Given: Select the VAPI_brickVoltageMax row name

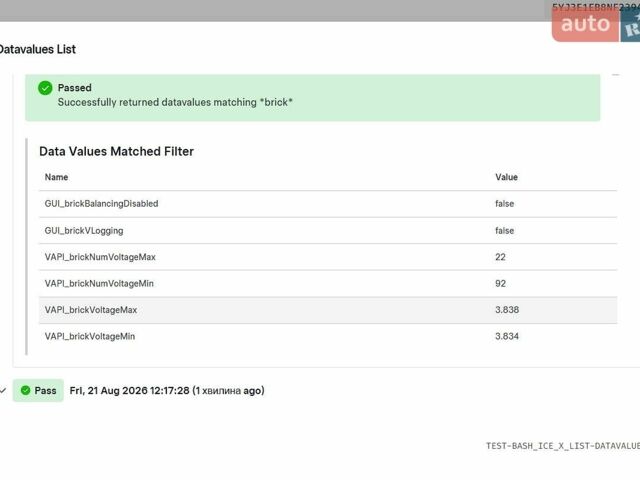Looking at the screenshot, I should (91, 310).
